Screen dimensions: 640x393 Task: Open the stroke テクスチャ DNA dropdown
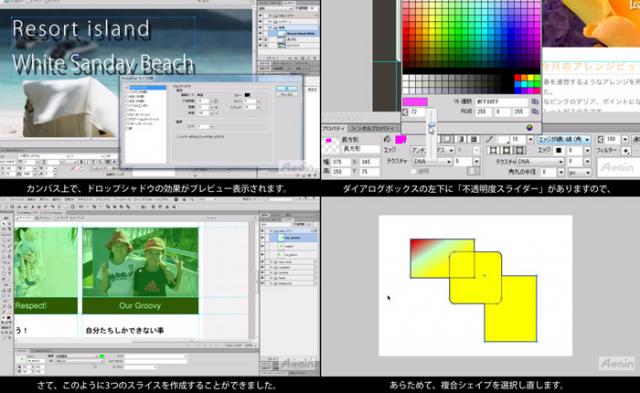540,162
